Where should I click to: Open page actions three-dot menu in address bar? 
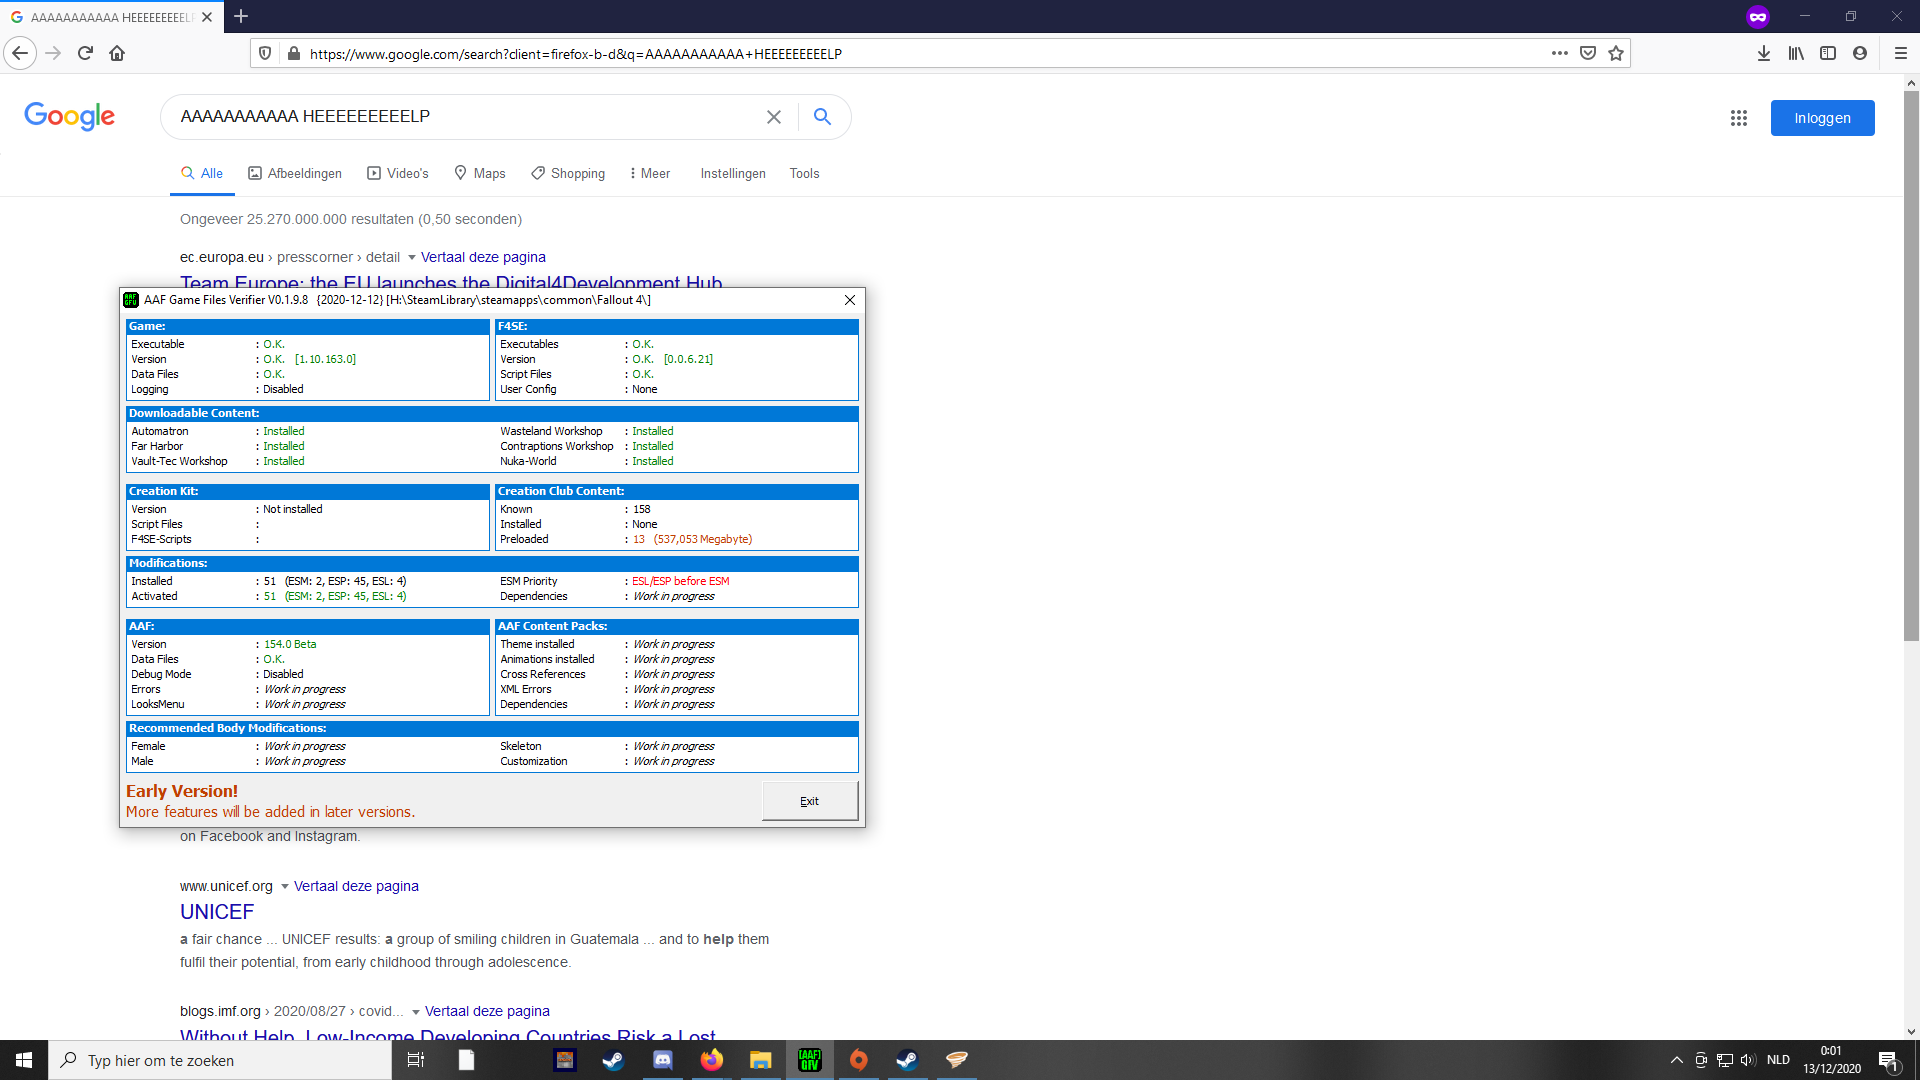pos(1560,53)
